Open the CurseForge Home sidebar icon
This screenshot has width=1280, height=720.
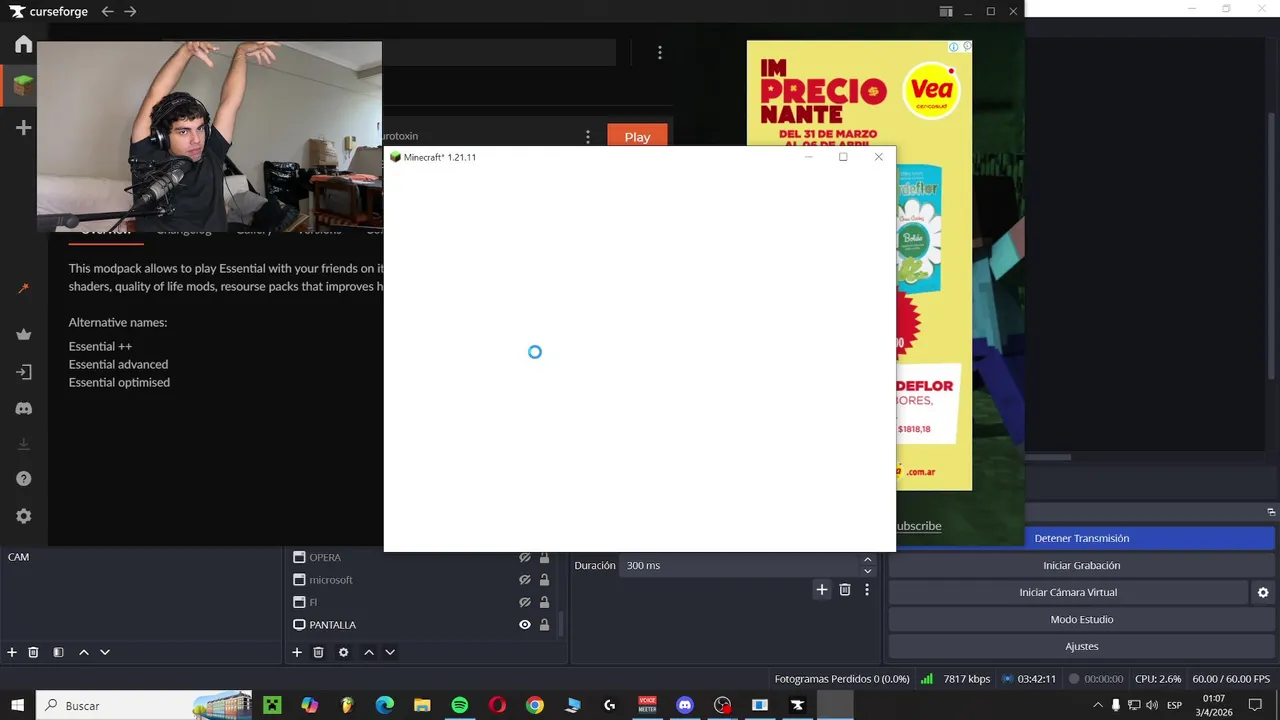23,44
